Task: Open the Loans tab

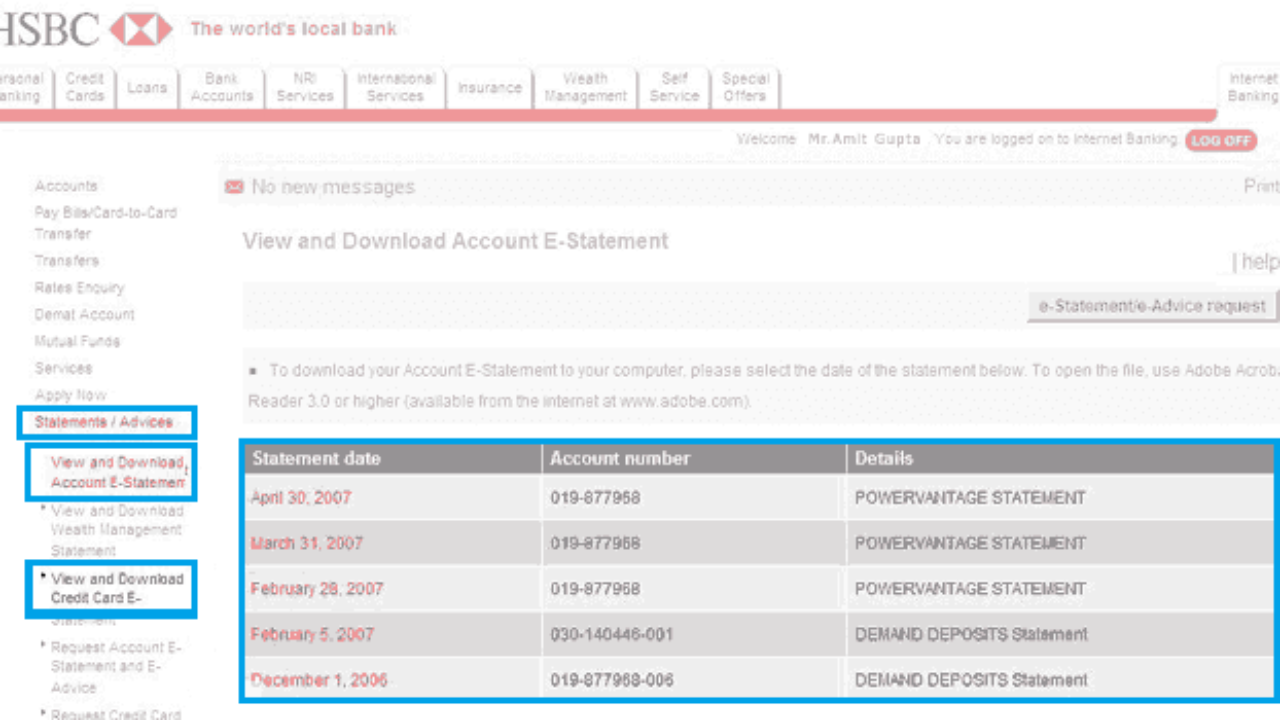Action: pyautogui.click(x=147, y=87)
